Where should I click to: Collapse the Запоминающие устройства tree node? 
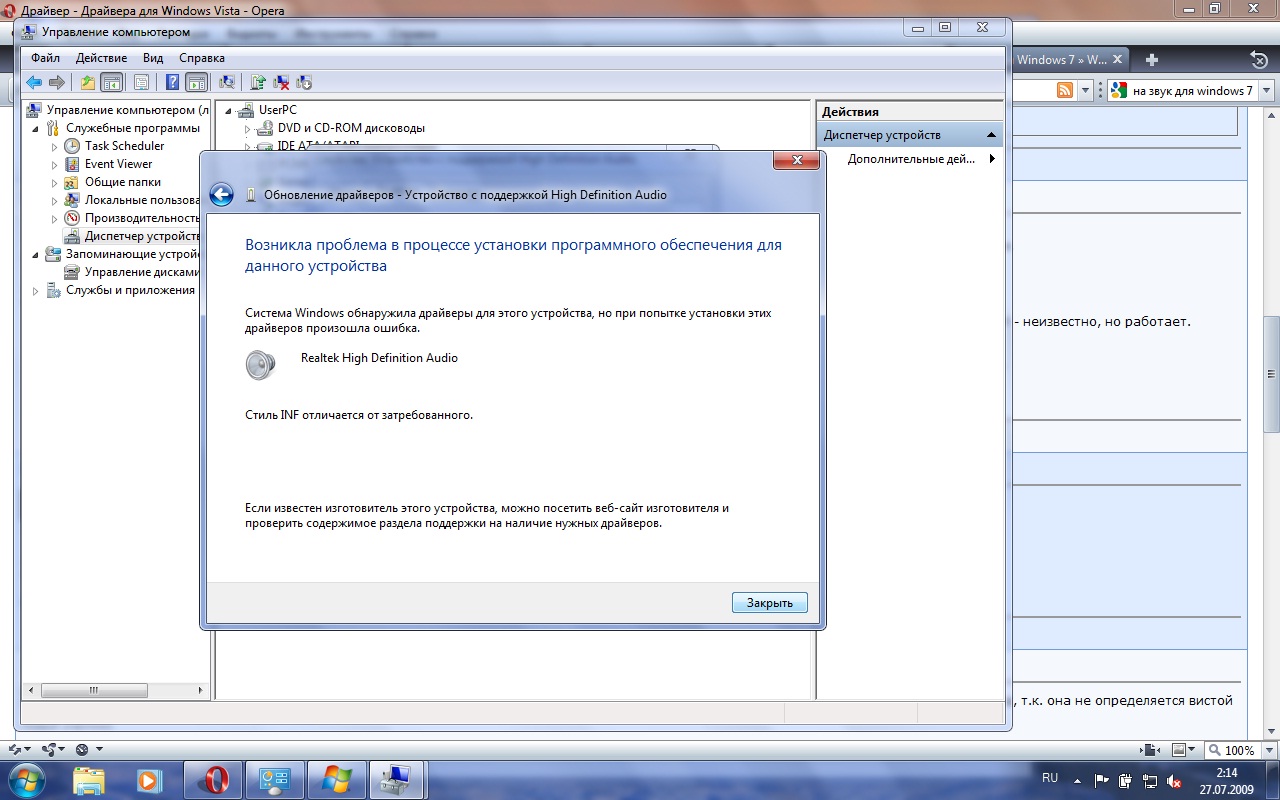pos(37,254)
